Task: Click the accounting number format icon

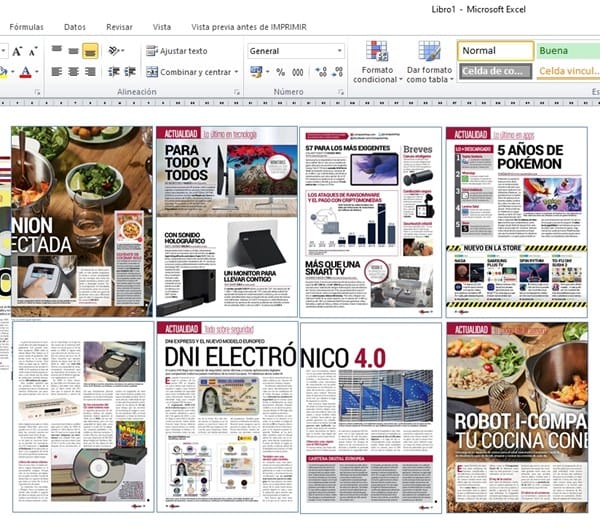Action: [256, 72]
